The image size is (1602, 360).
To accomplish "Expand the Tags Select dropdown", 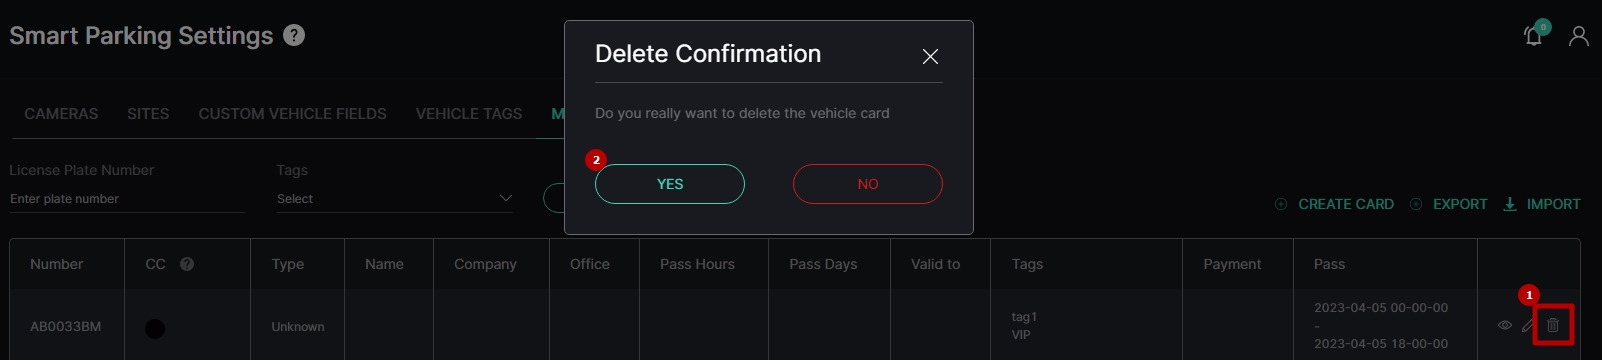I will point(394,199).
